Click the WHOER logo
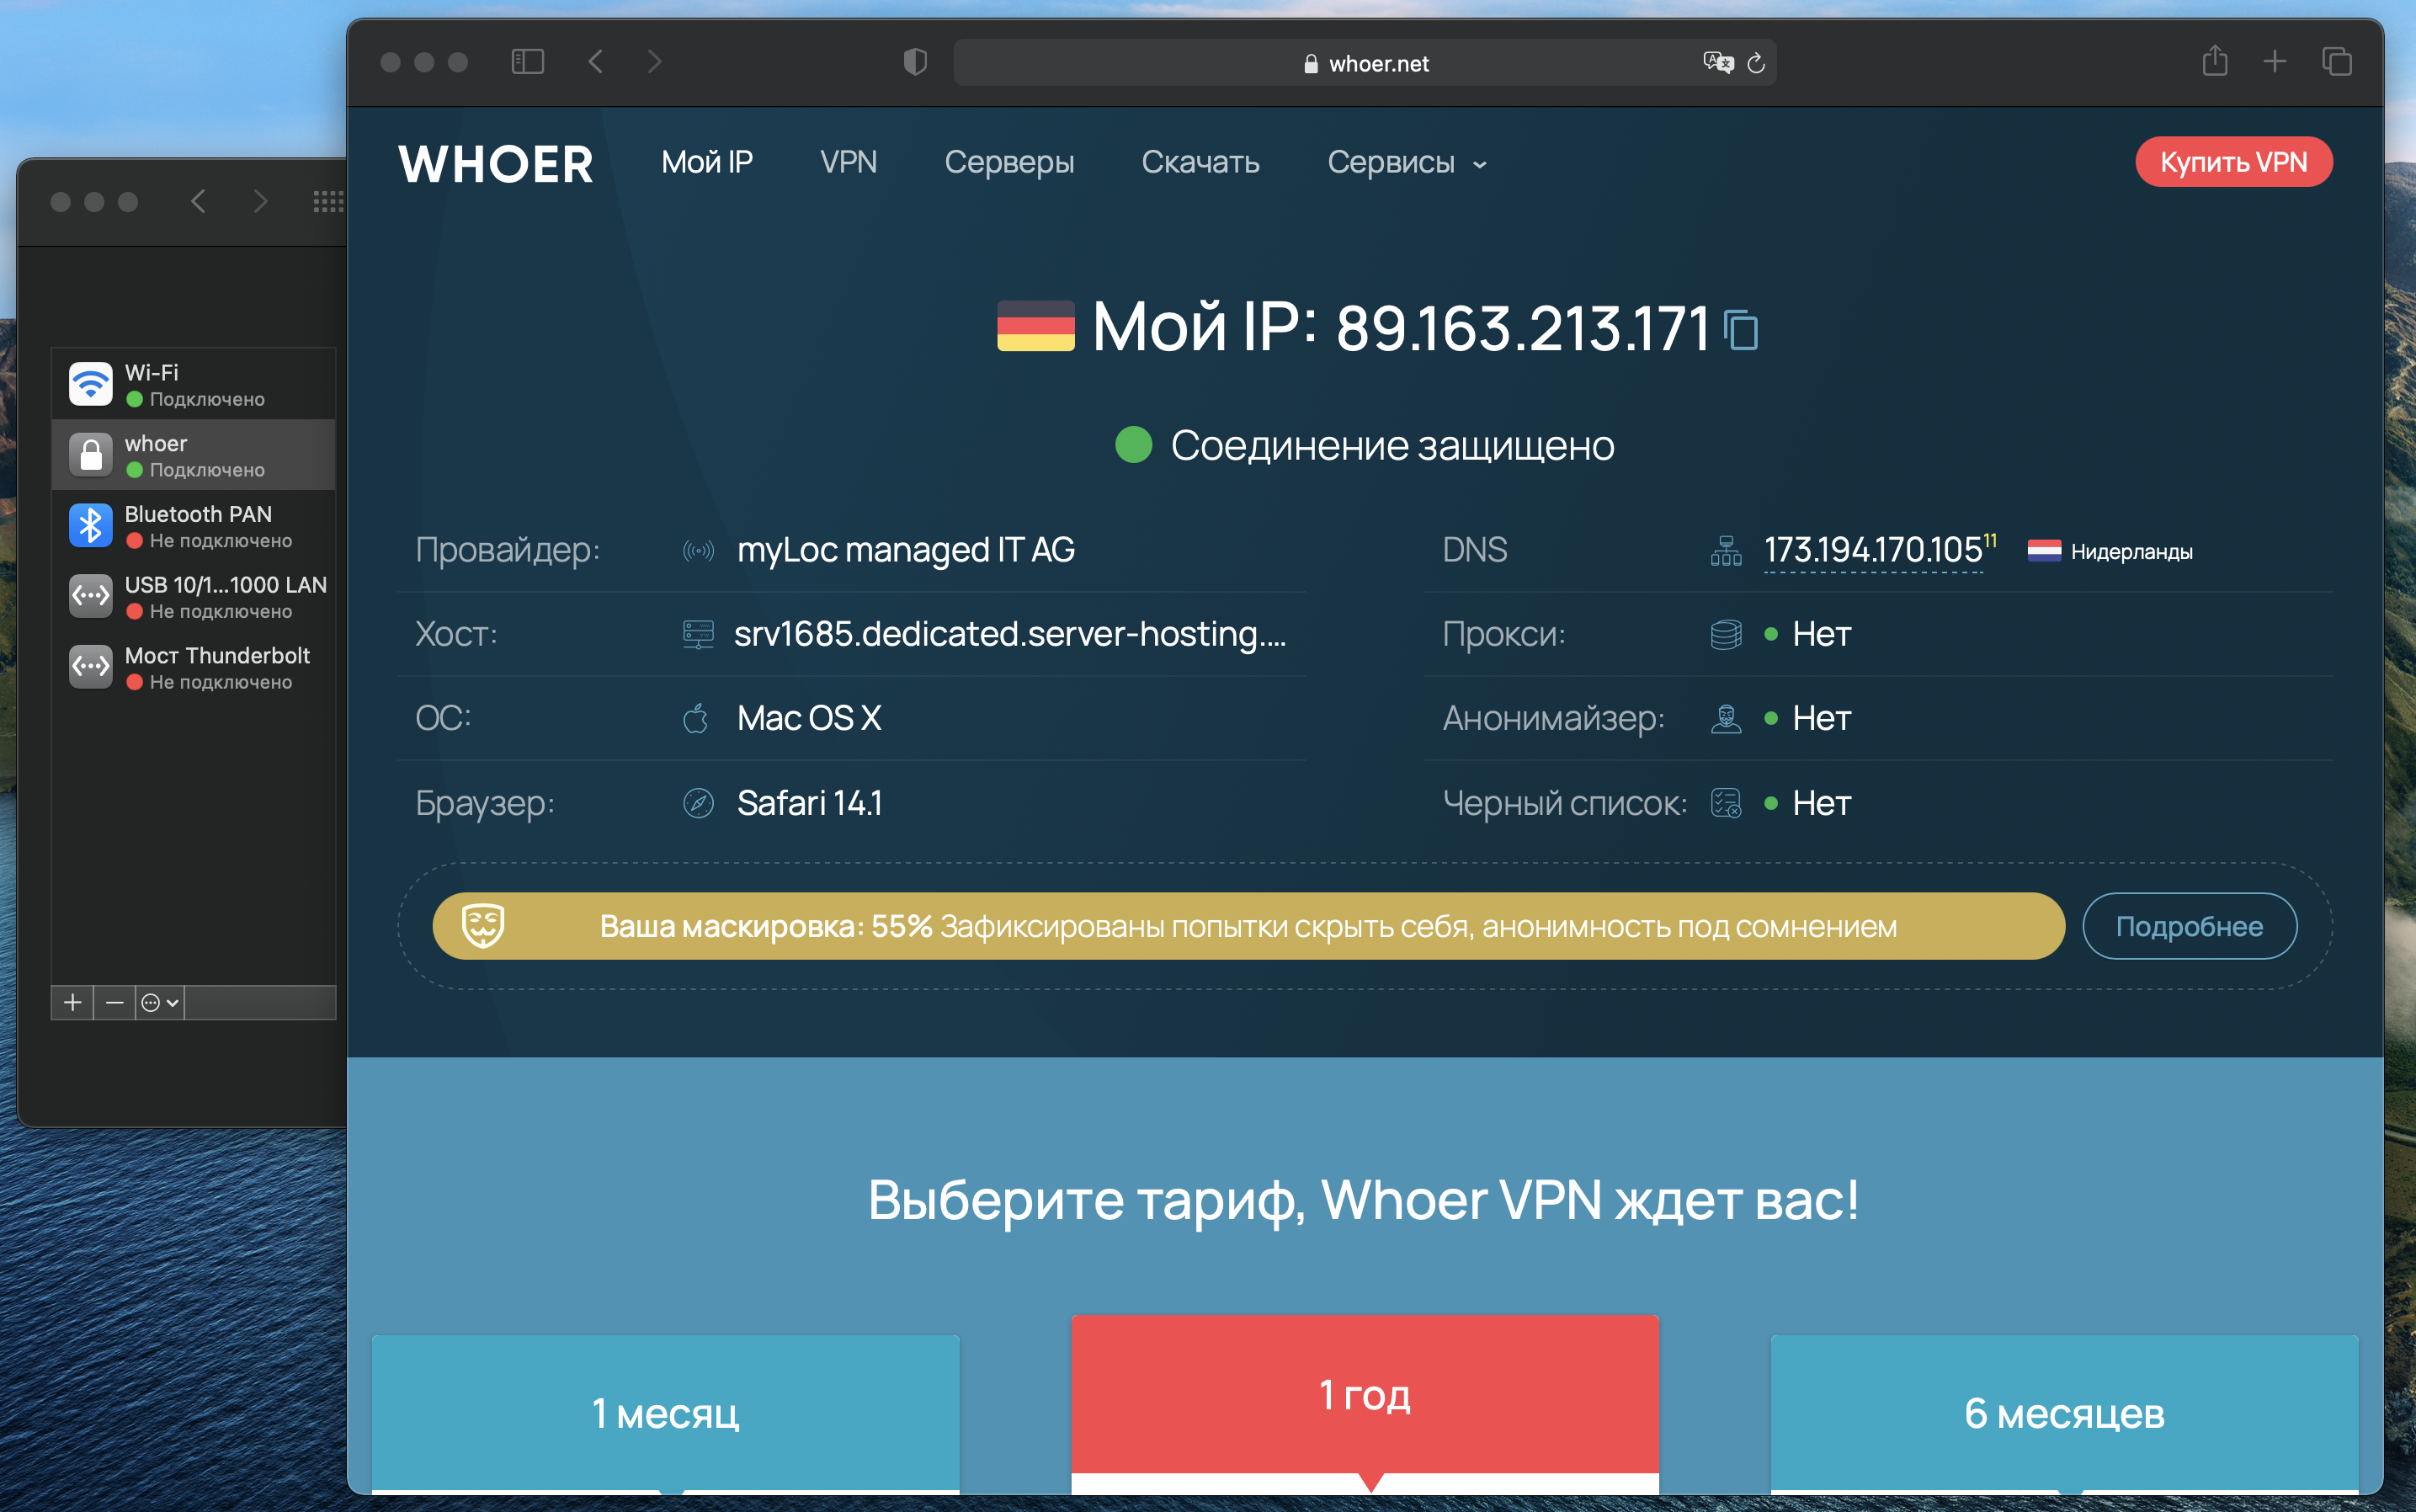Viewport: 2416px width, 1512px height. 496,164
